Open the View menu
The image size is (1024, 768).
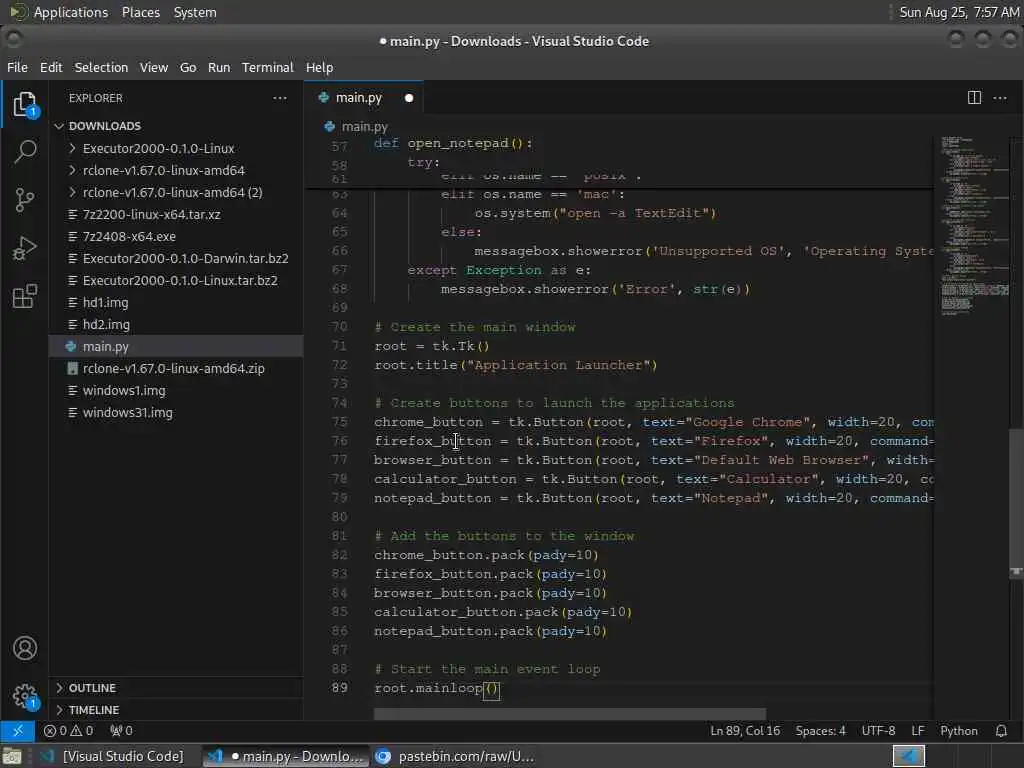coord(153,67)
